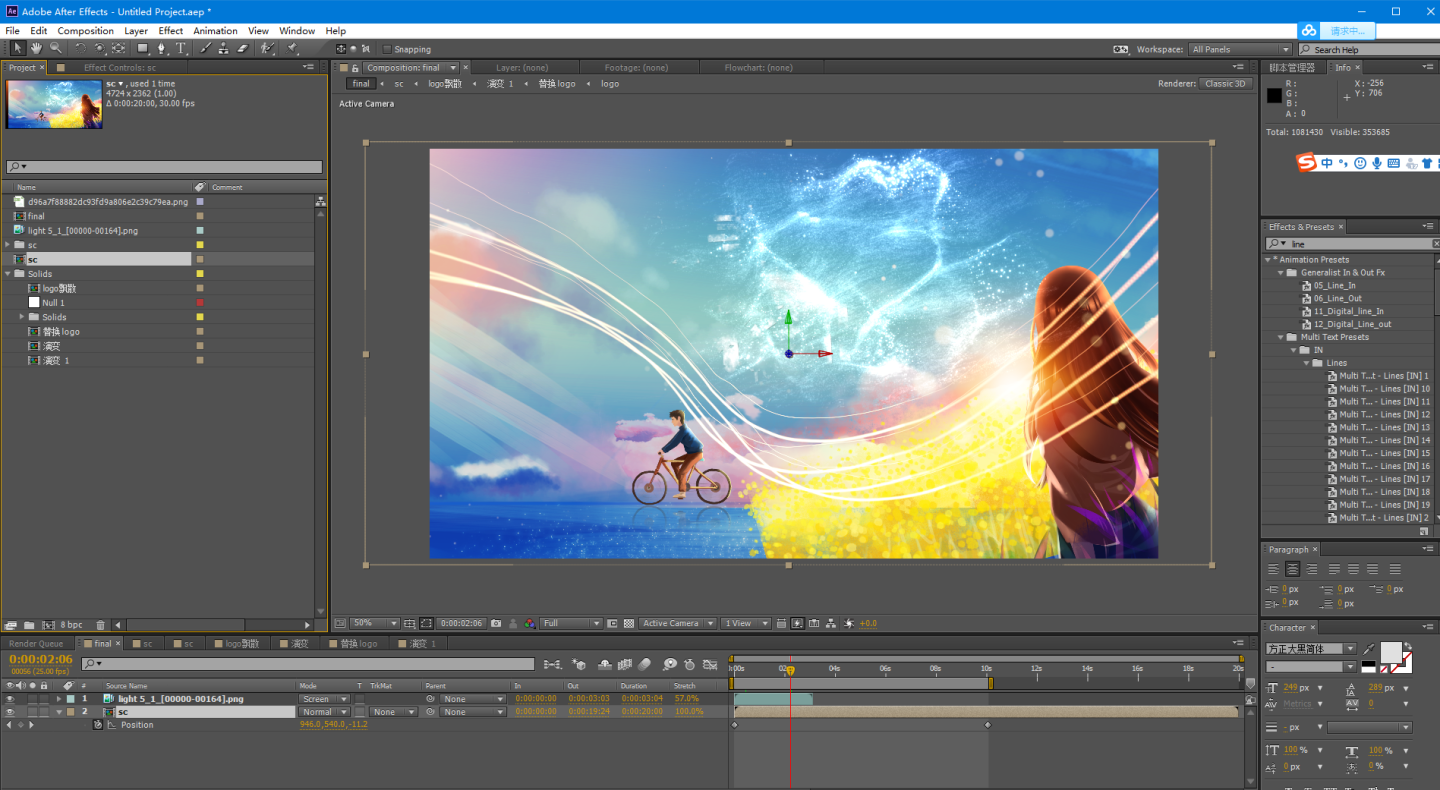Select the Horizontal Type tool

[181, 48]
